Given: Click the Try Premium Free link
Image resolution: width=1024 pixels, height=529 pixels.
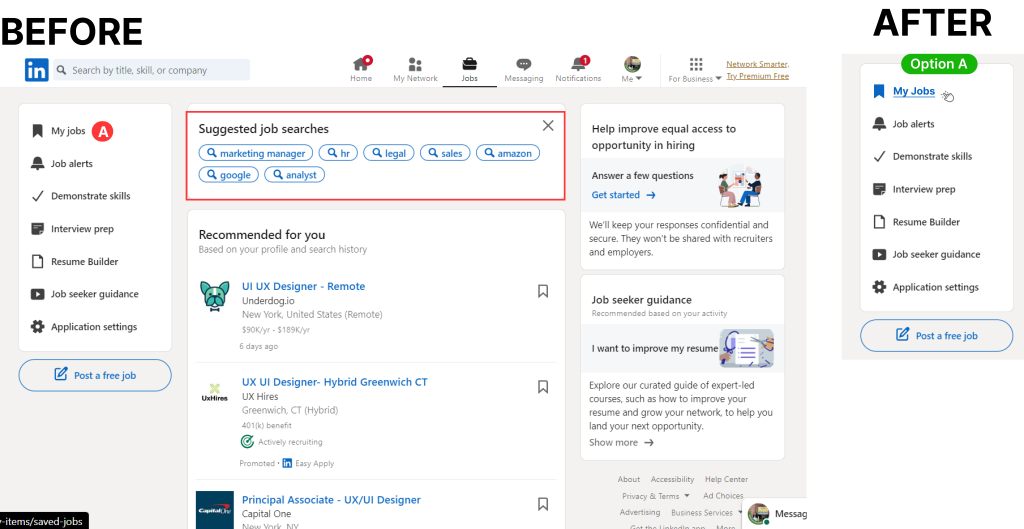Looking at the screenshot, I should tap(758, 76).
